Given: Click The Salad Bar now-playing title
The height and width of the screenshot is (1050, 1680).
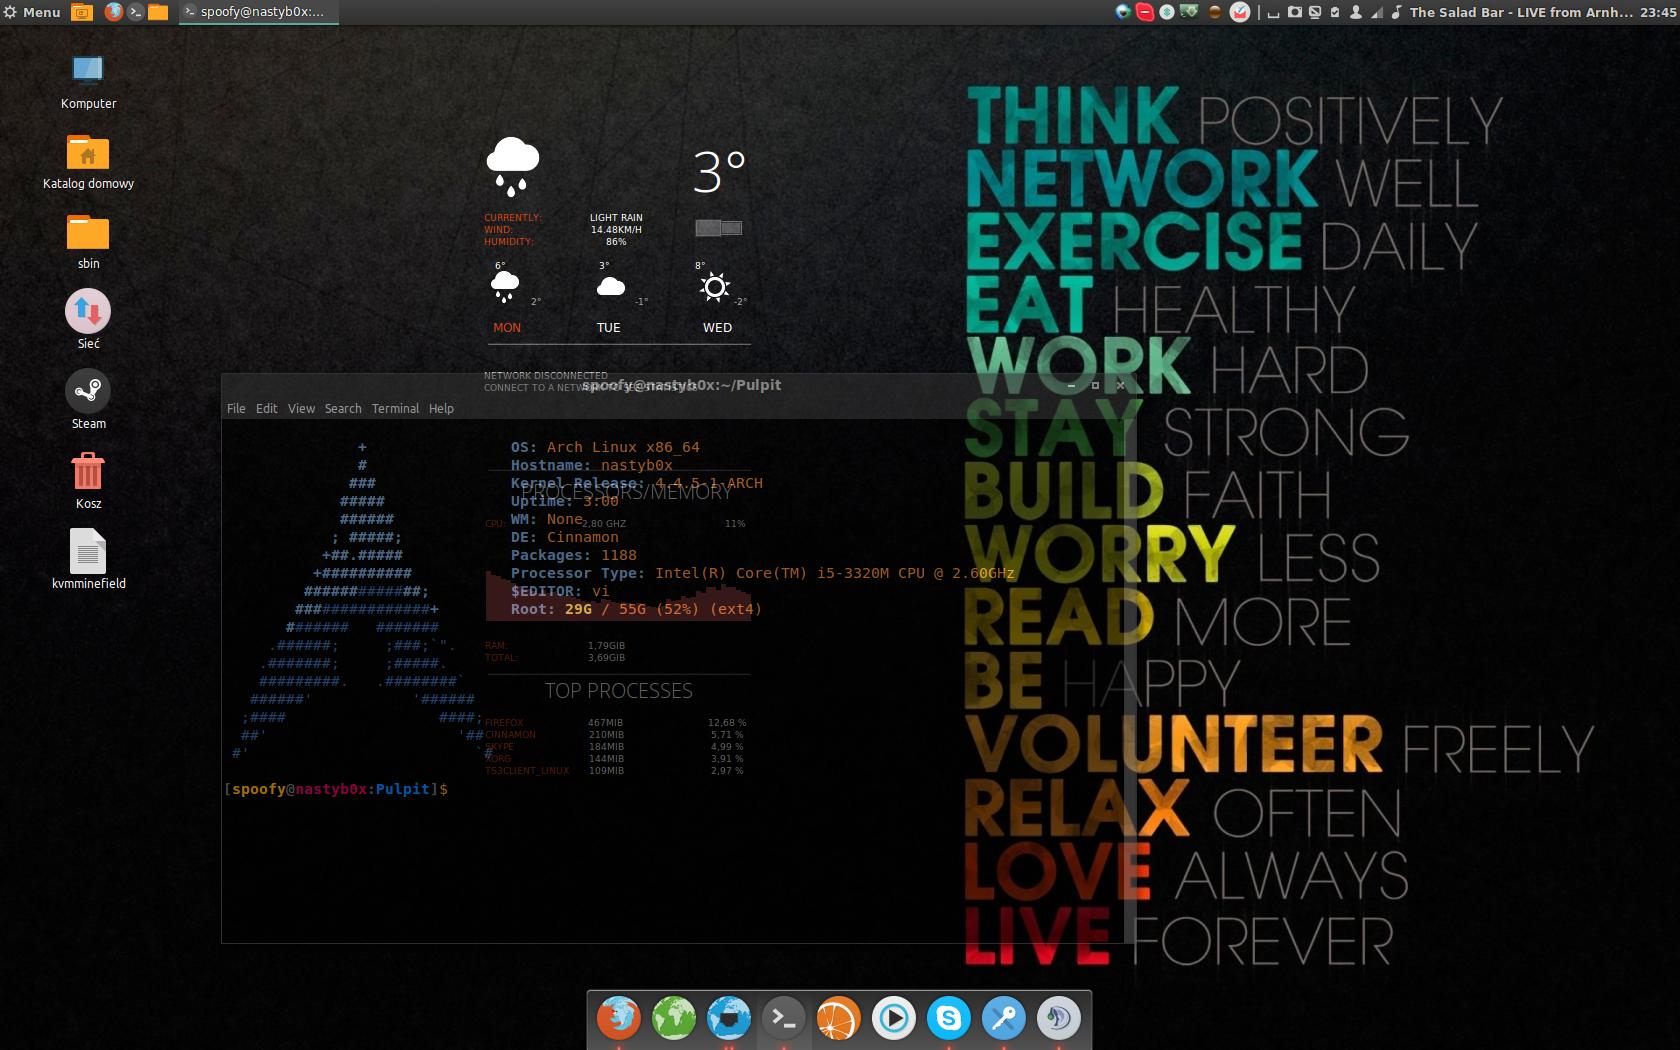Looking at the screenshot, I should coord(1521,12).
